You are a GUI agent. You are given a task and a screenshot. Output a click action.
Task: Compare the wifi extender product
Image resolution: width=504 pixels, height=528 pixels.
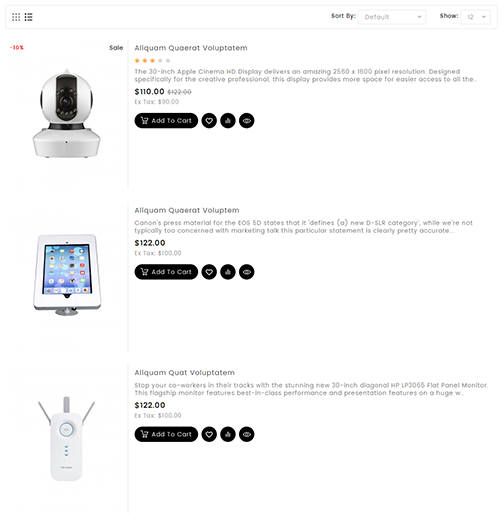point(228,434)
